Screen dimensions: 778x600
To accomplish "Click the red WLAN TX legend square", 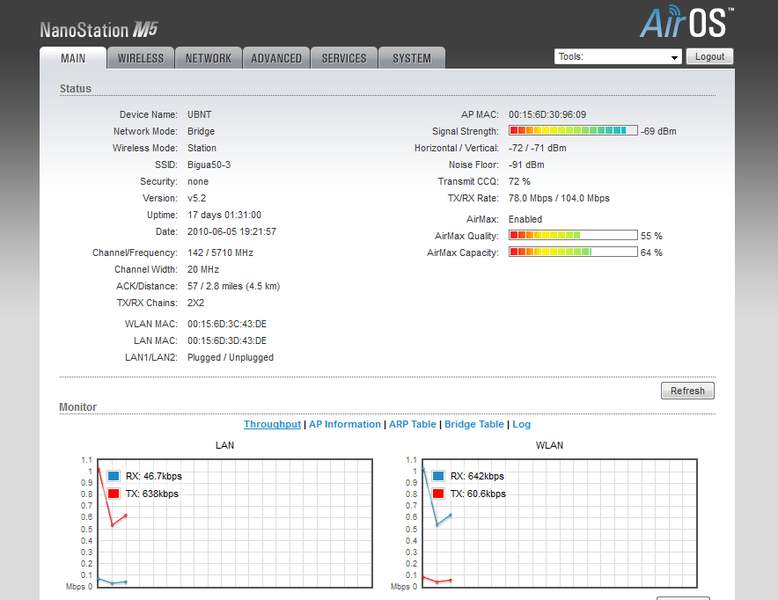I will (438, 493).
